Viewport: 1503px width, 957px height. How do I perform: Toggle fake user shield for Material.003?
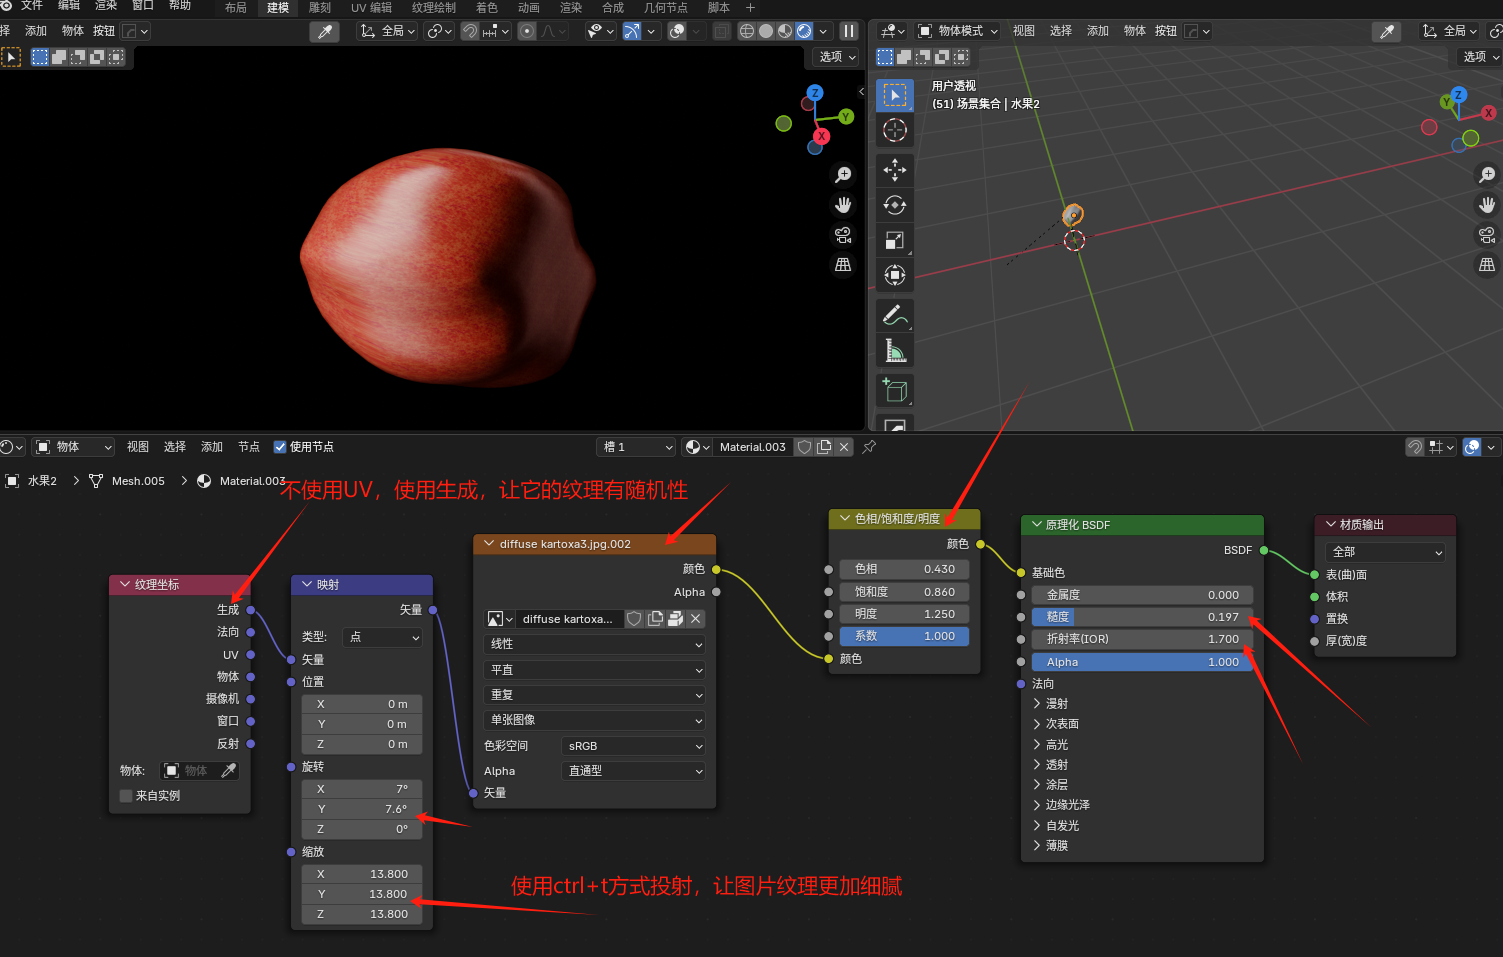coord(804,447)
